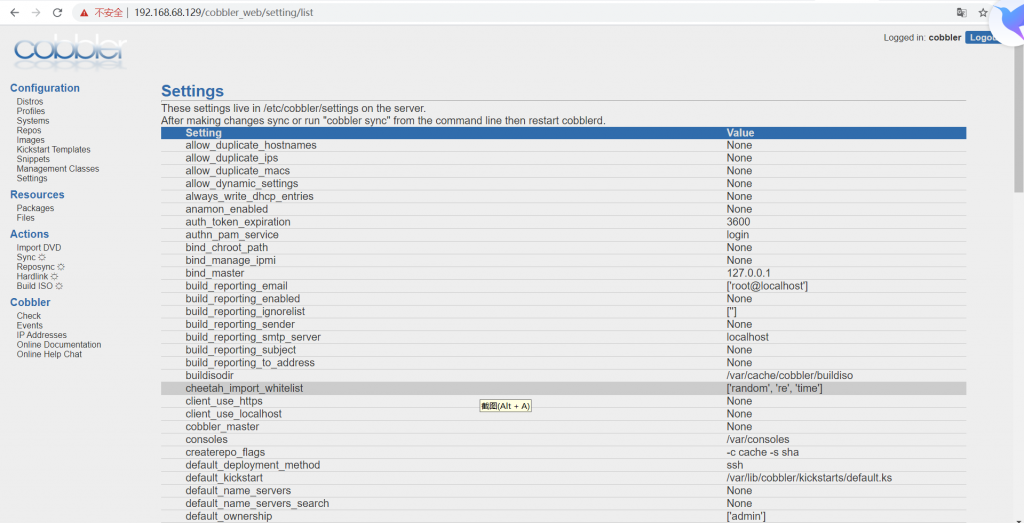
Task: Click the translate page icon
Action: tap(961, 12)
